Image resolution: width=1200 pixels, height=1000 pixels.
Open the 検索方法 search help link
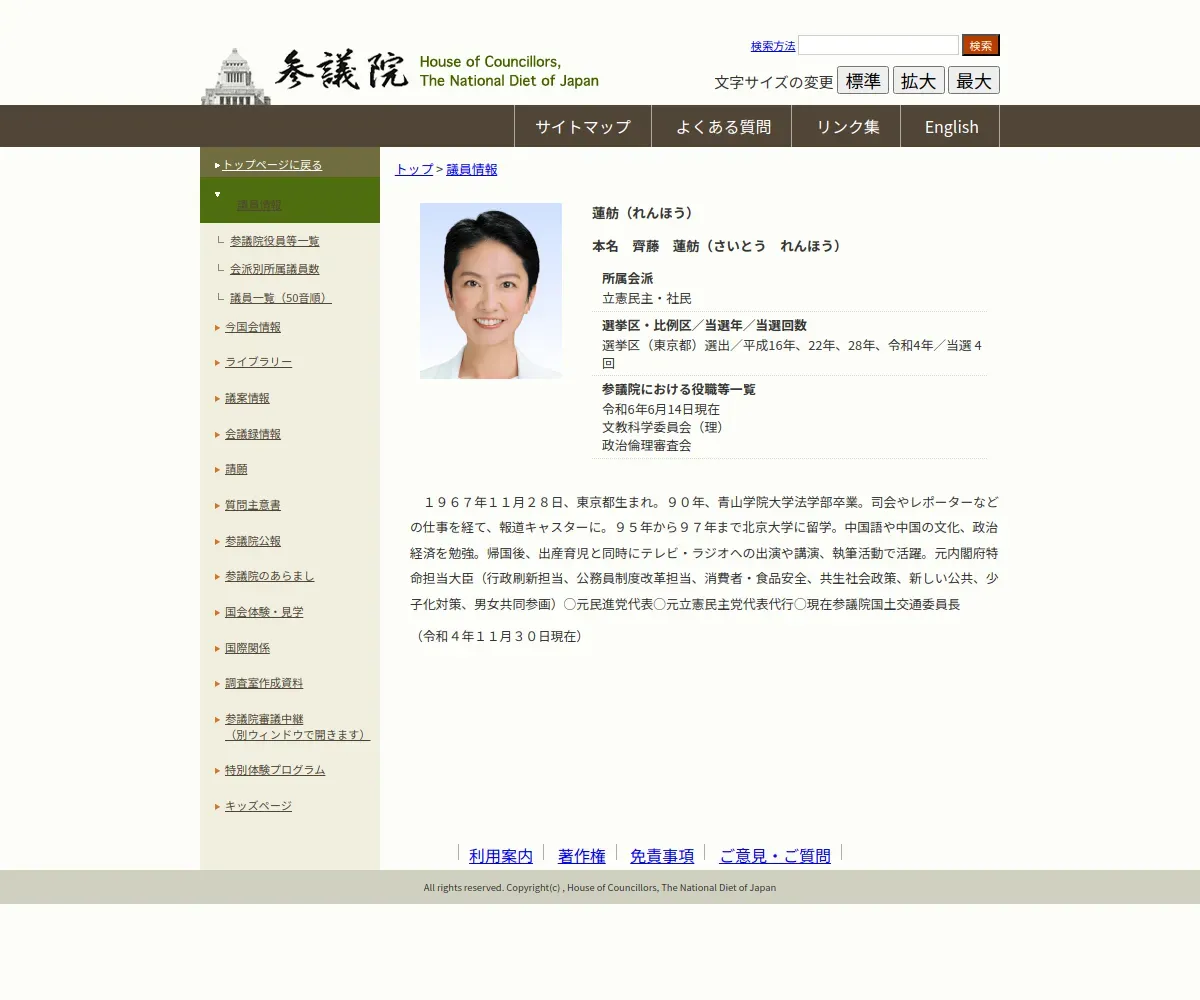click(773, 46)
